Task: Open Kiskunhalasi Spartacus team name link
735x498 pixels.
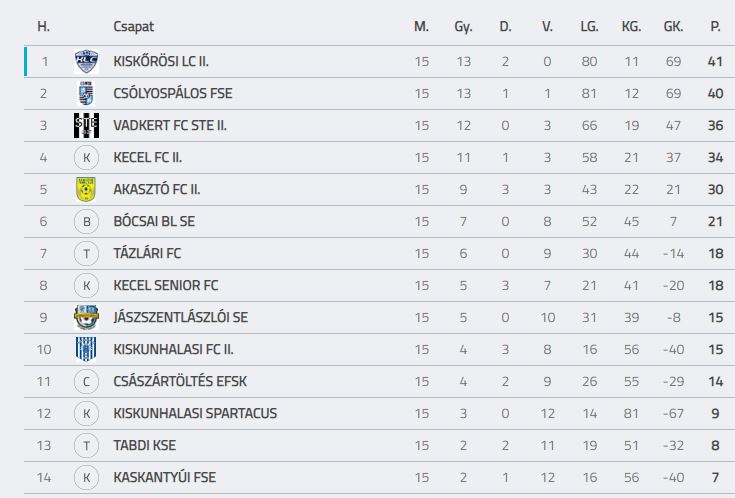Action: 195,414
